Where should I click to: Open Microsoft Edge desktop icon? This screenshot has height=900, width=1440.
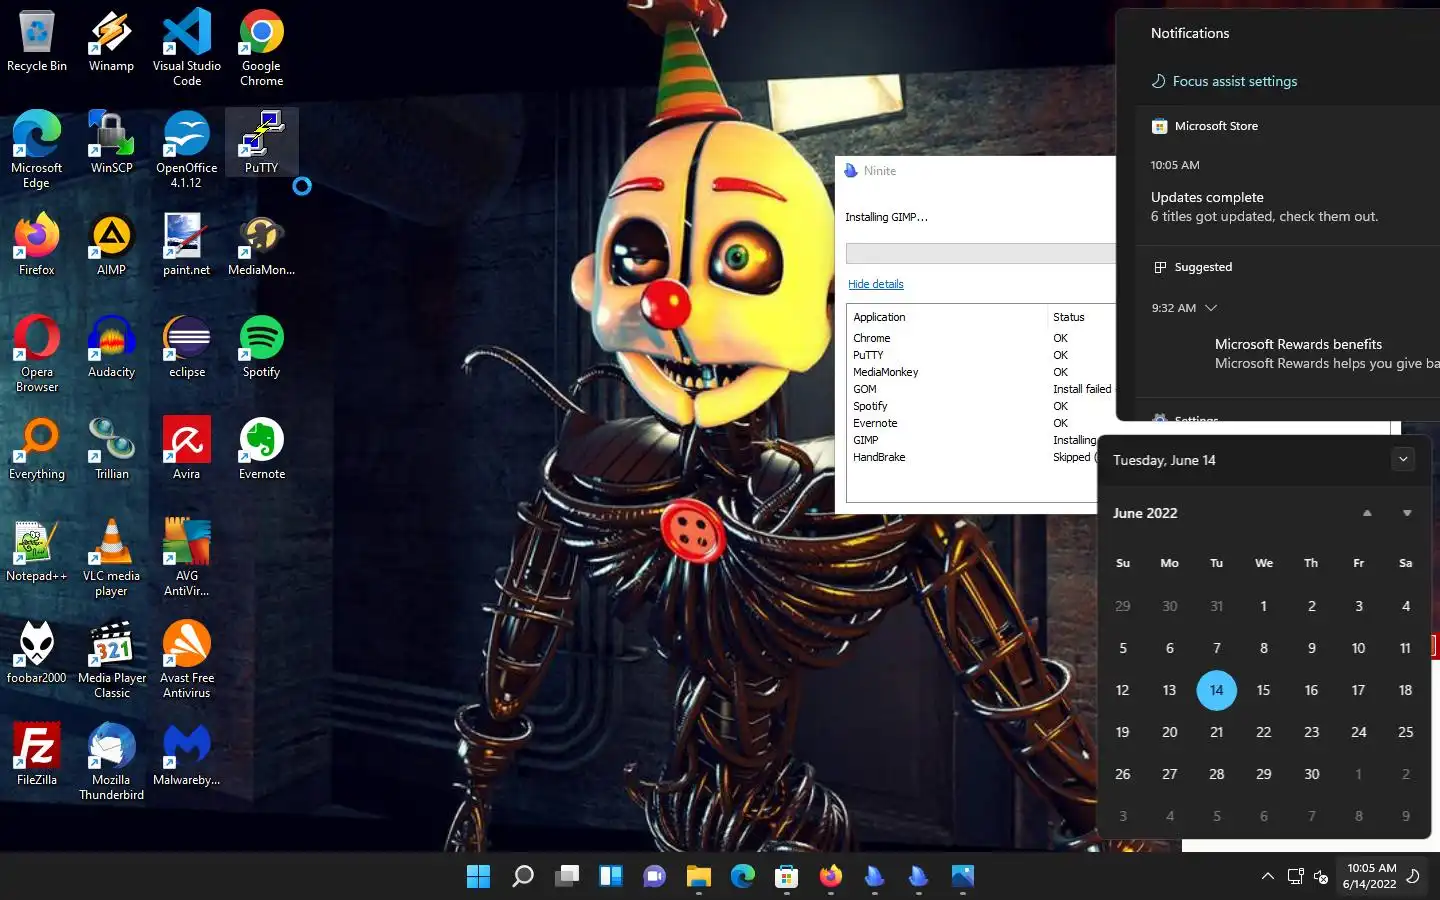[37, 150]
